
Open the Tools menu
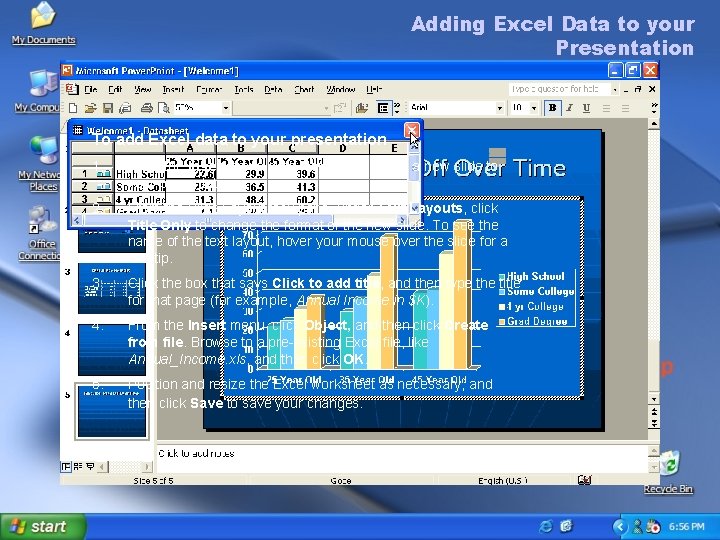coord(244,89)
